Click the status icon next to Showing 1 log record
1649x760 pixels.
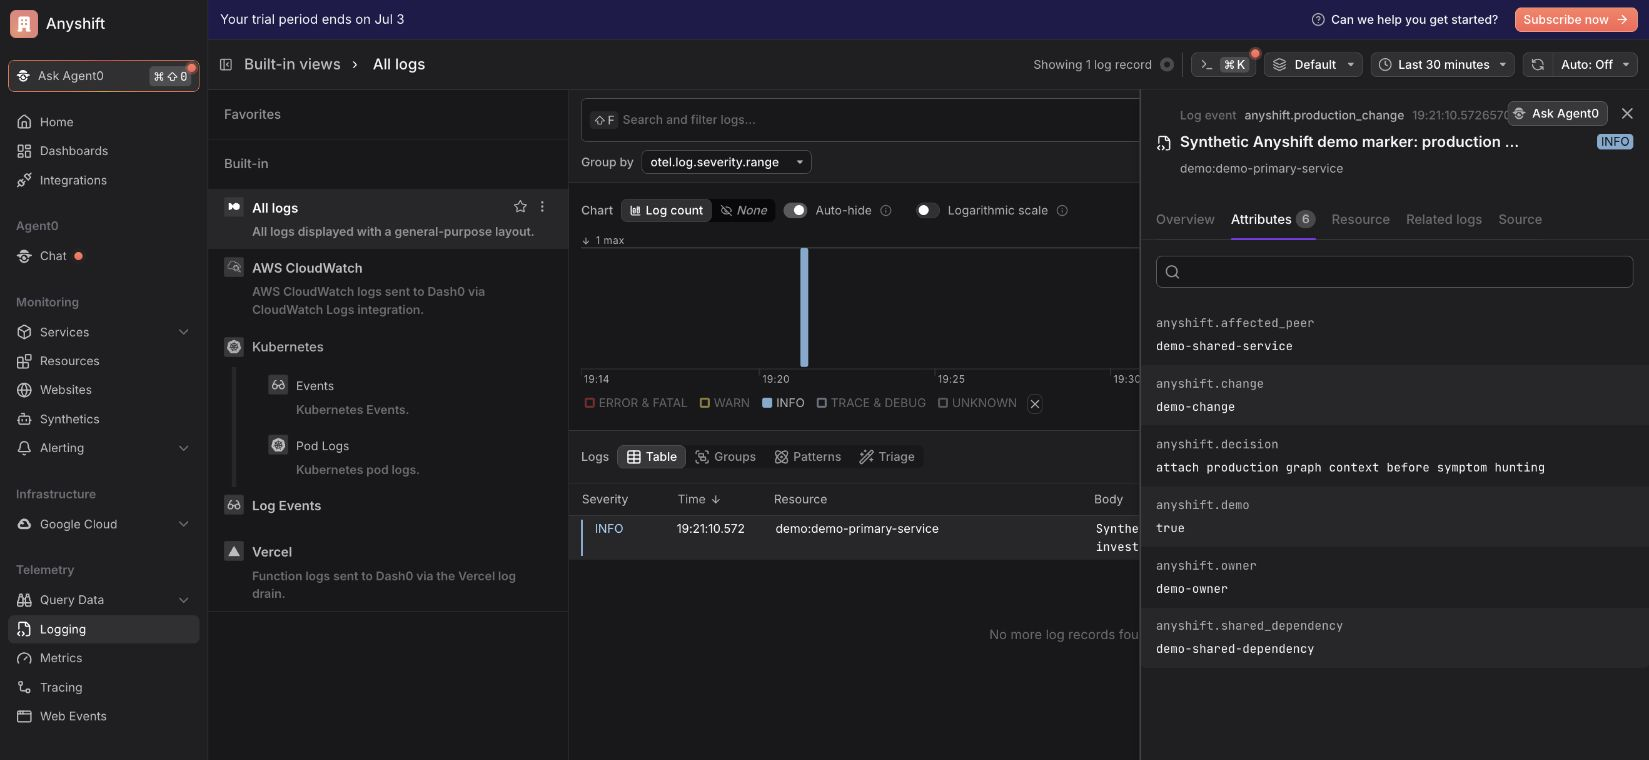pos(1167,64)
